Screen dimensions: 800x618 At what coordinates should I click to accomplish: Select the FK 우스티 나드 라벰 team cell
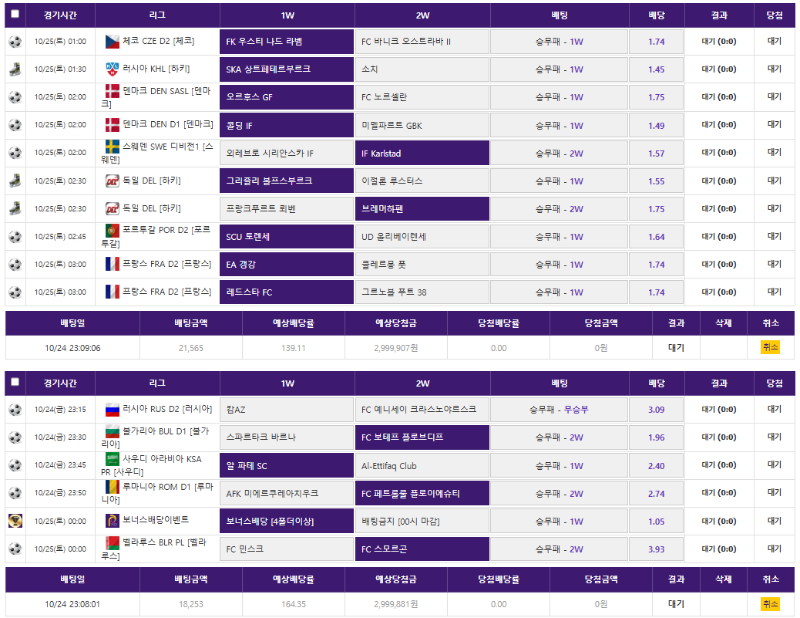(x=287, y=42)
